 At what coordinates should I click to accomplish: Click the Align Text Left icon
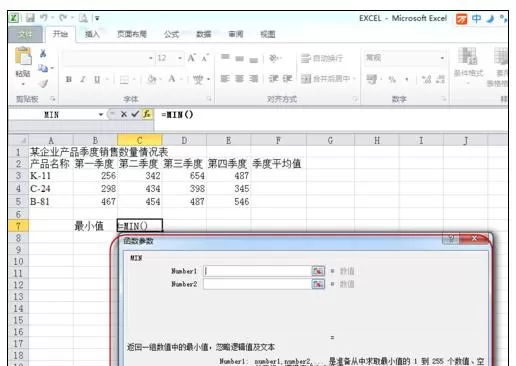click(x=225, y=79)
